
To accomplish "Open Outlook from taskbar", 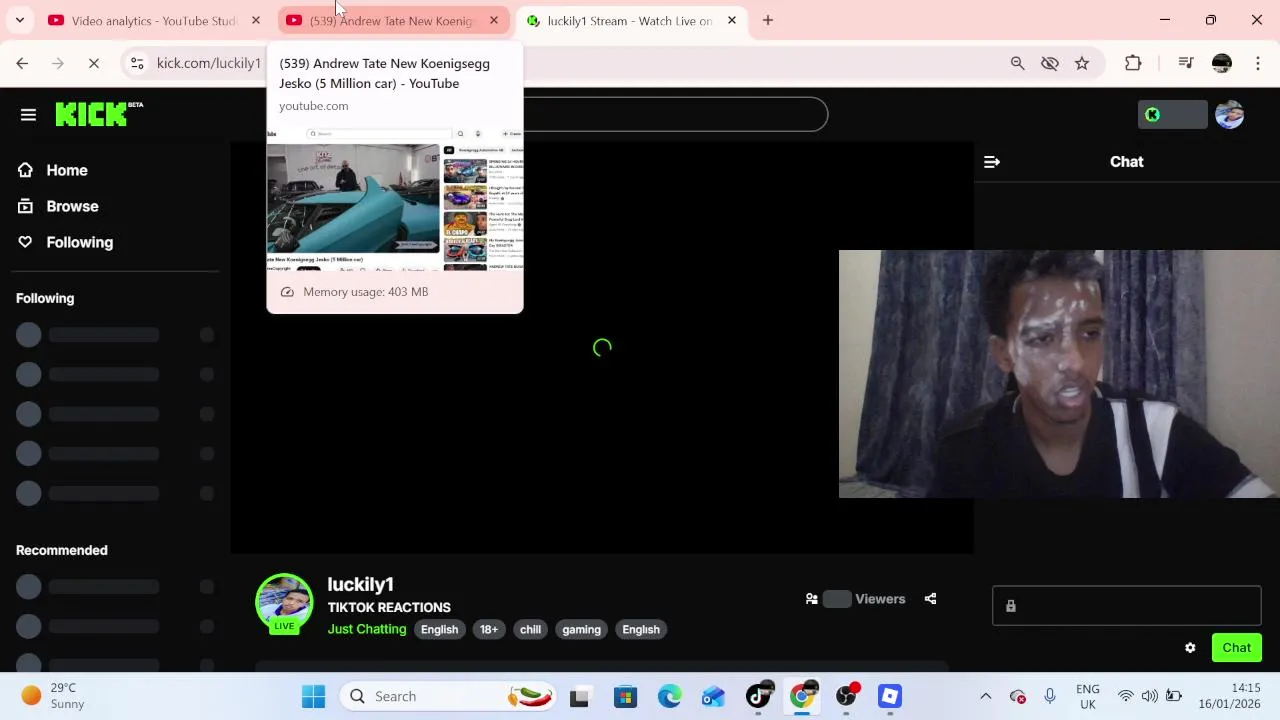I will (x=713, y=696).
